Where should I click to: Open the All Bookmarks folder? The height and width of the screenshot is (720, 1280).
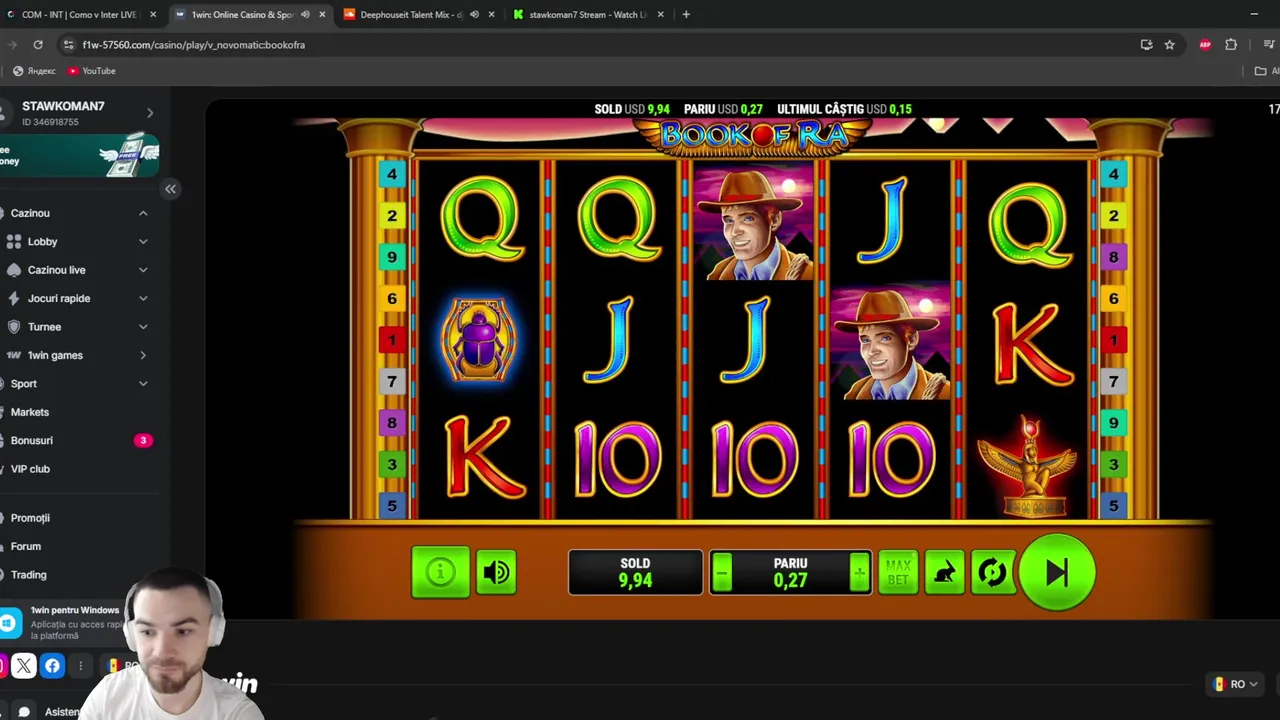(x=1267, y=71)
